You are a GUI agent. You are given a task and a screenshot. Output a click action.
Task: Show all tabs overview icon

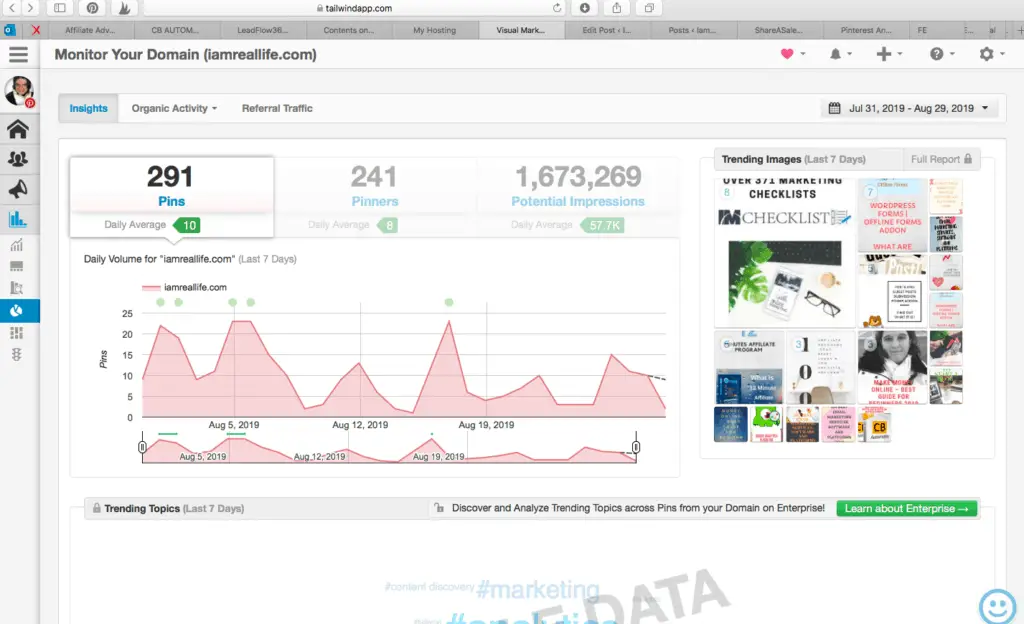(649, 8)
